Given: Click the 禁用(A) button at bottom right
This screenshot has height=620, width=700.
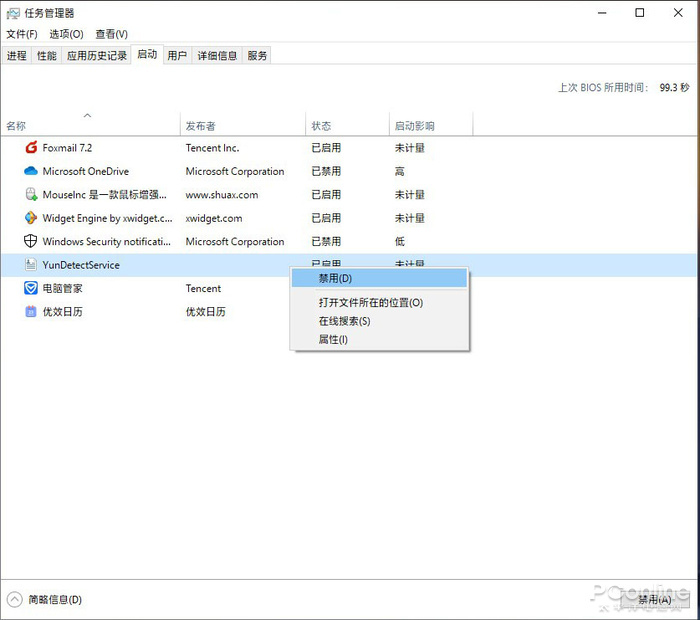Looking at the screenshot, I should 654,600.
